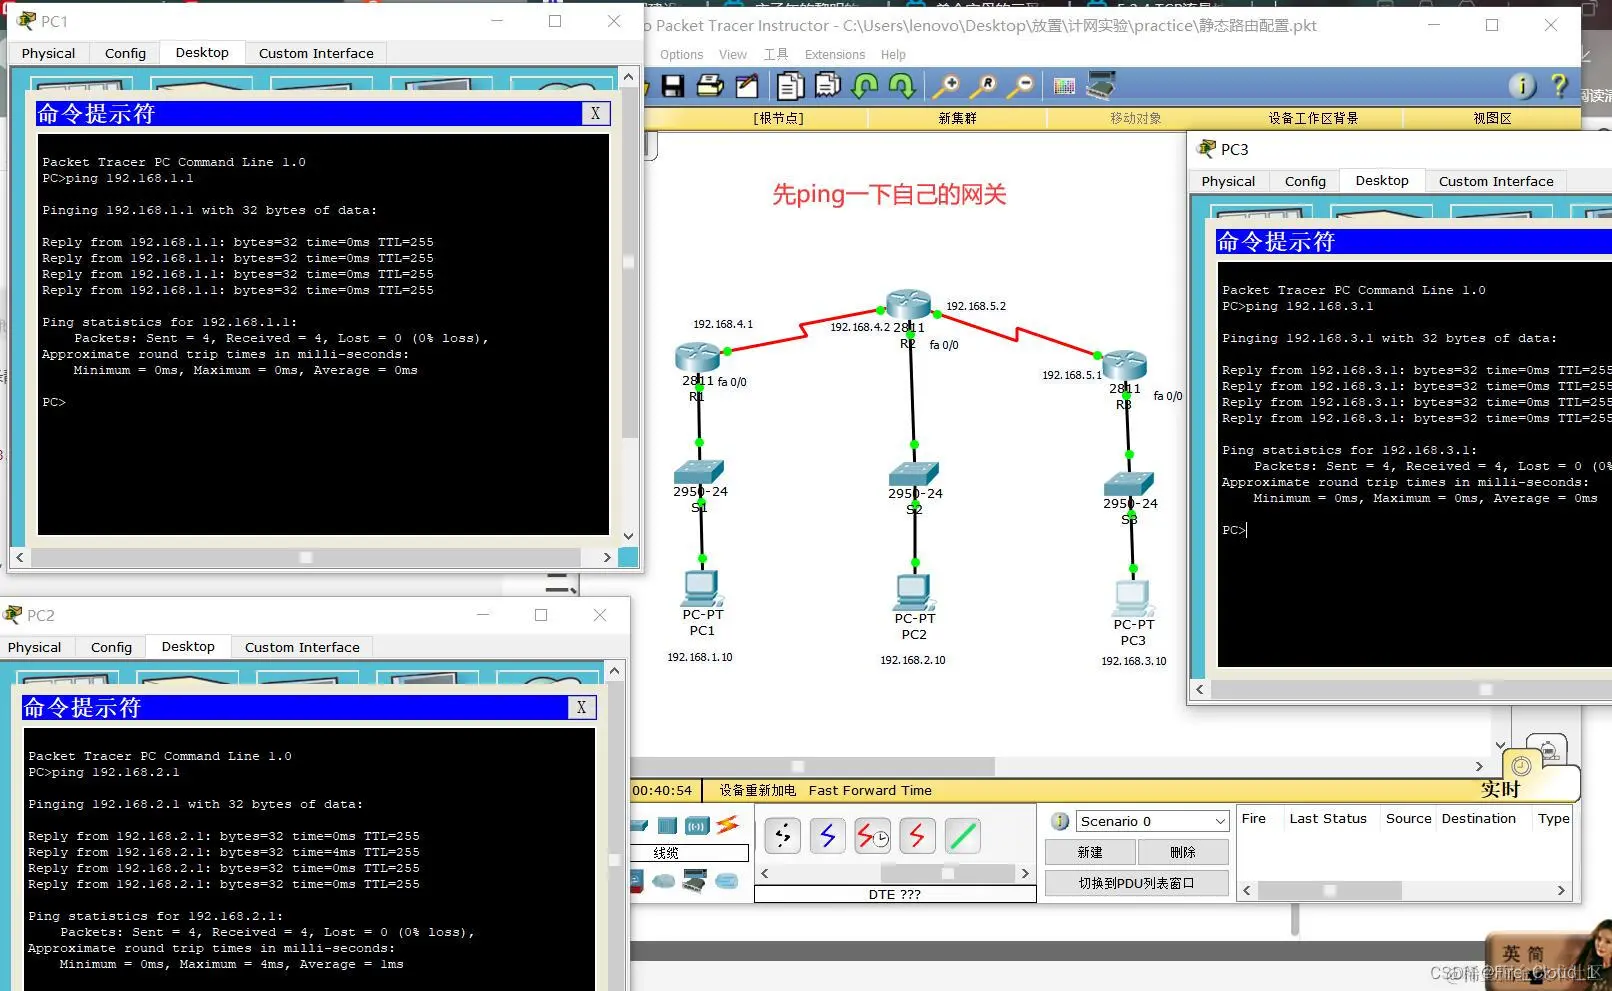1612x991 pixels.
Task: Open the custom devices dialog icon
Action: pyautogui.click(x=1101, y=86)
